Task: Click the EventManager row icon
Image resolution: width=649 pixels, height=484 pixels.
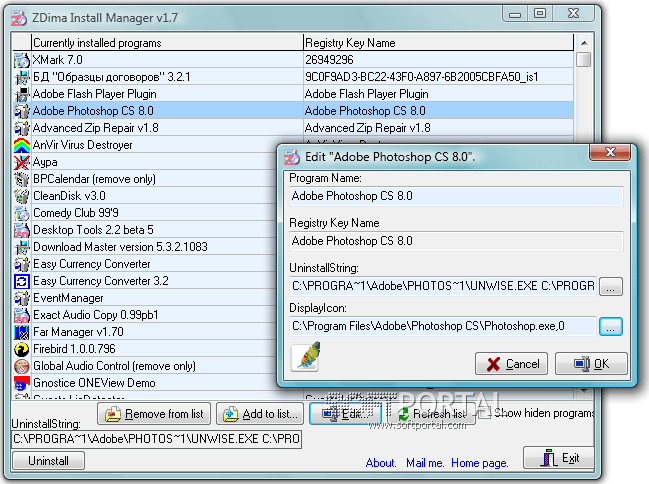Action: [x=22, y=298]
